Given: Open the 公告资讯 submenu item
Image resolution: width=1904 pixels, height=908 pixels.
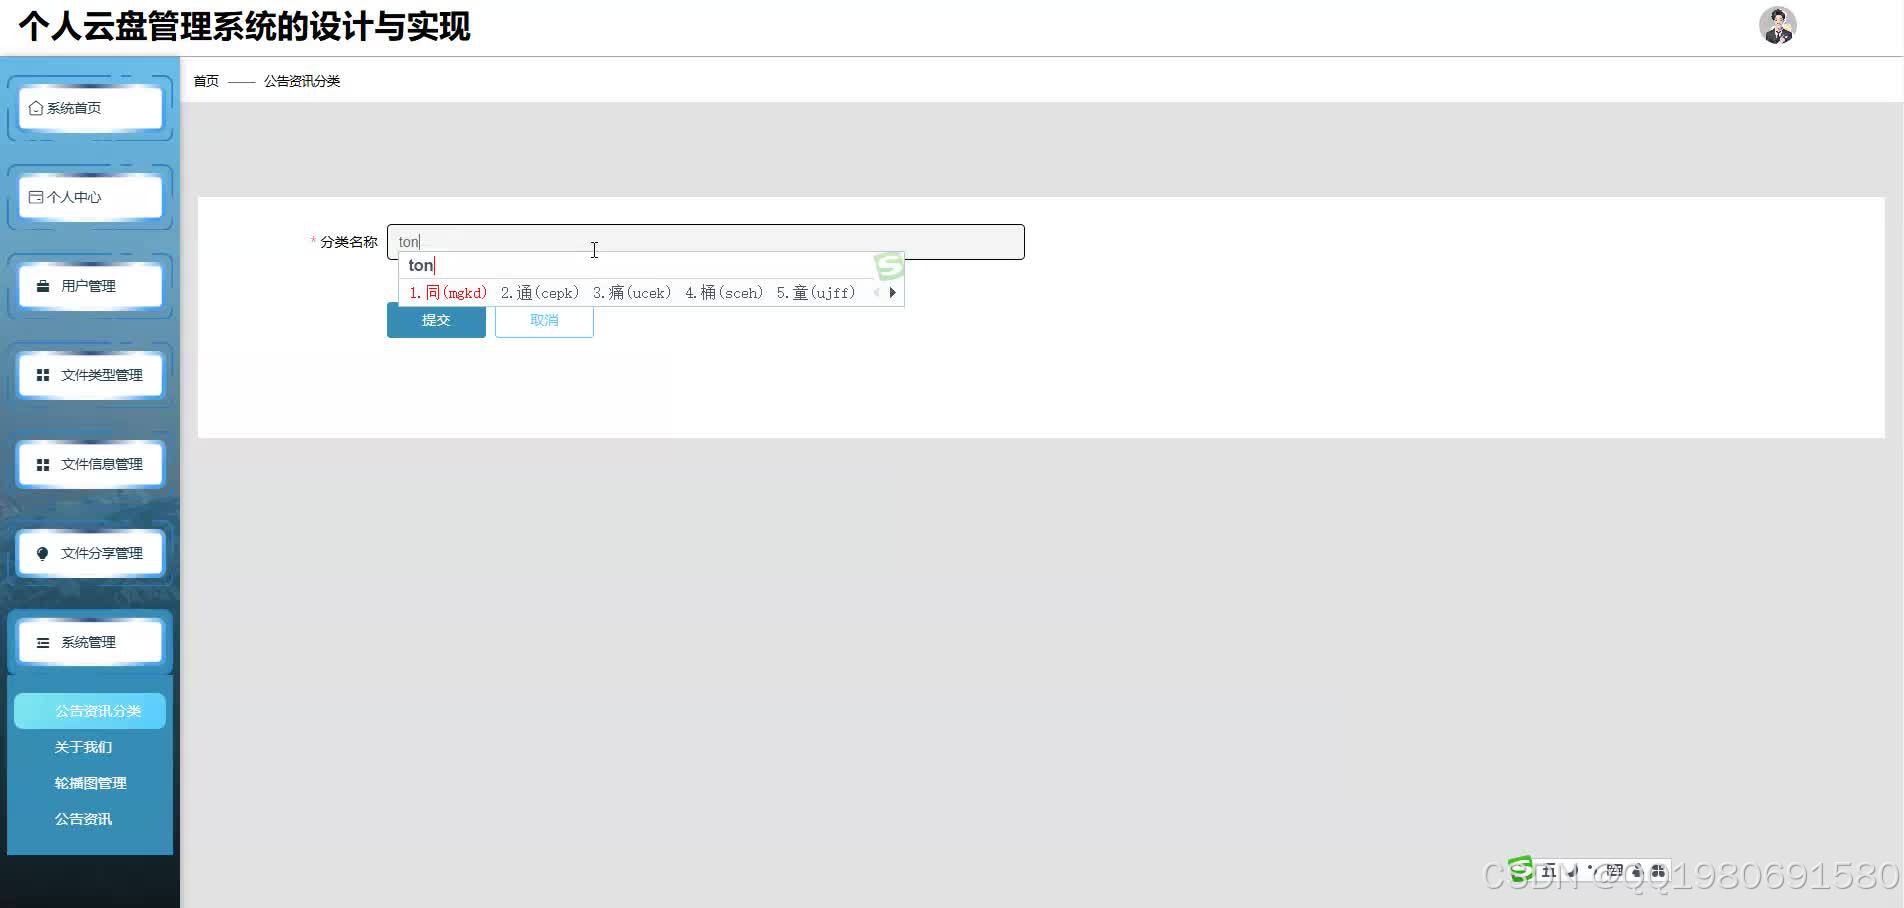Looking at the screenshot, I should click(x=83, y=819).
